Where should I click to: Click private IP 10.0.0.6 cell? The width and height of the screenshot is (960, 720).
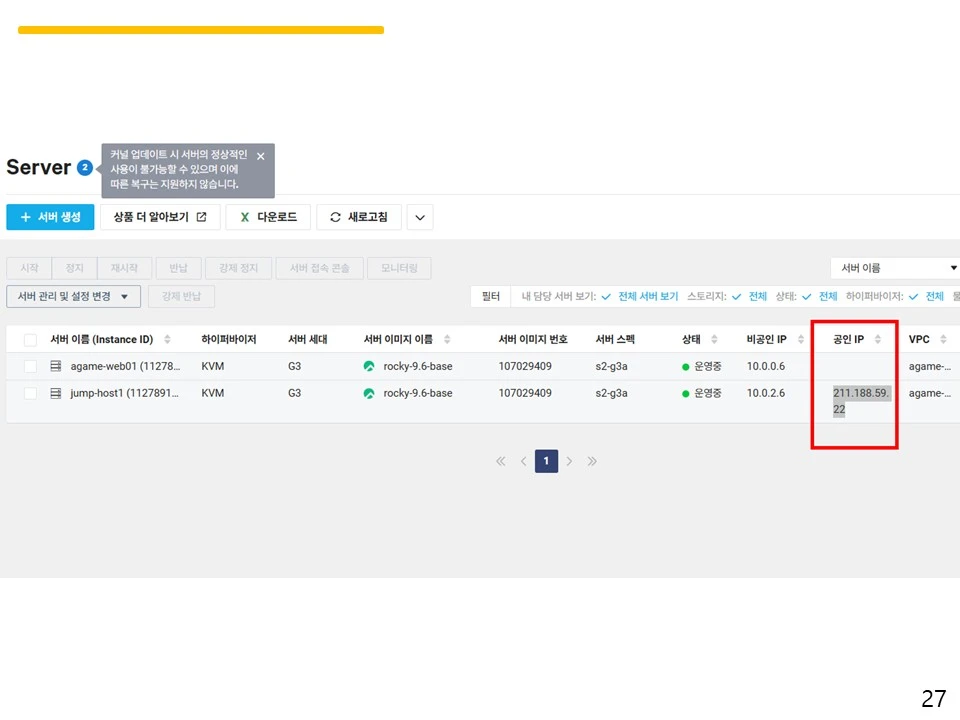point(766,366)
